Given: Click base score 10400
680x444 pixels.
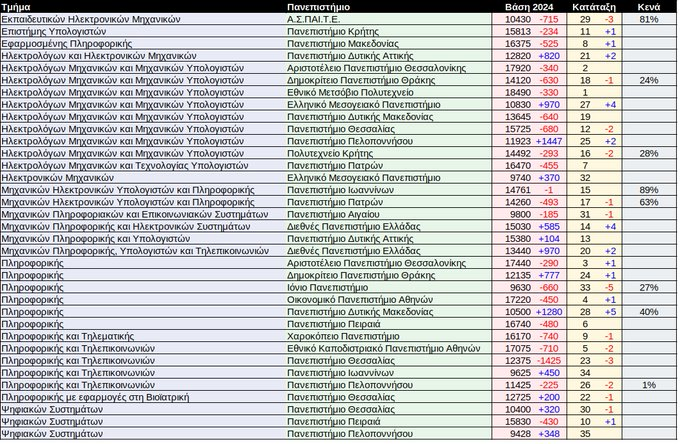Looking at the screenshot, I should pyautogui.click(x=518, y=409).
